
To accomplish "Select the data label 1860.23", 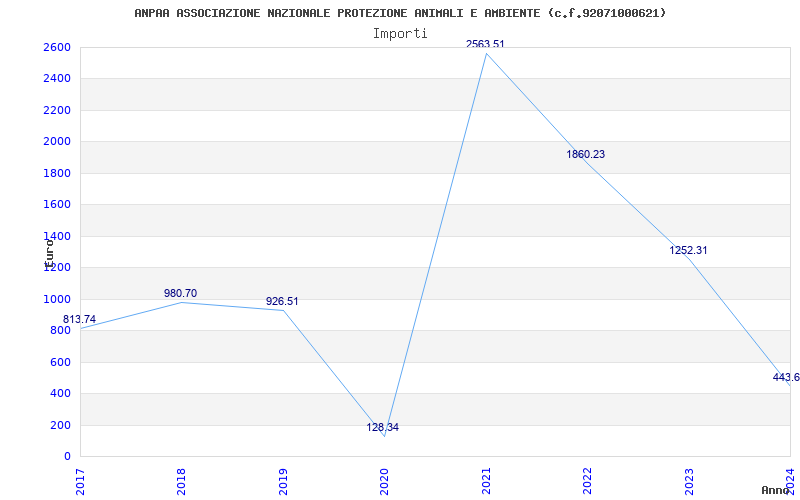I will [586, 154].
